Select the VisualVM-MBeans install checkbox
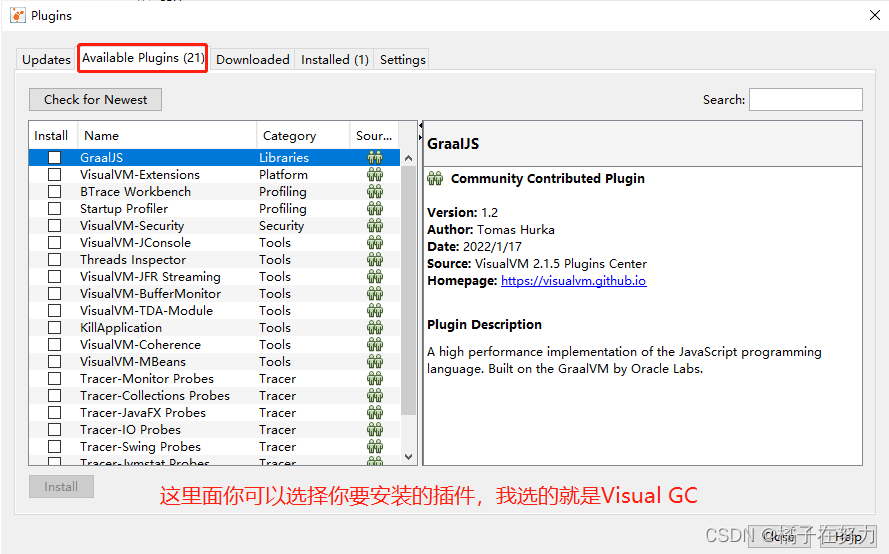The image size is (889, 554). coord(54,362)
